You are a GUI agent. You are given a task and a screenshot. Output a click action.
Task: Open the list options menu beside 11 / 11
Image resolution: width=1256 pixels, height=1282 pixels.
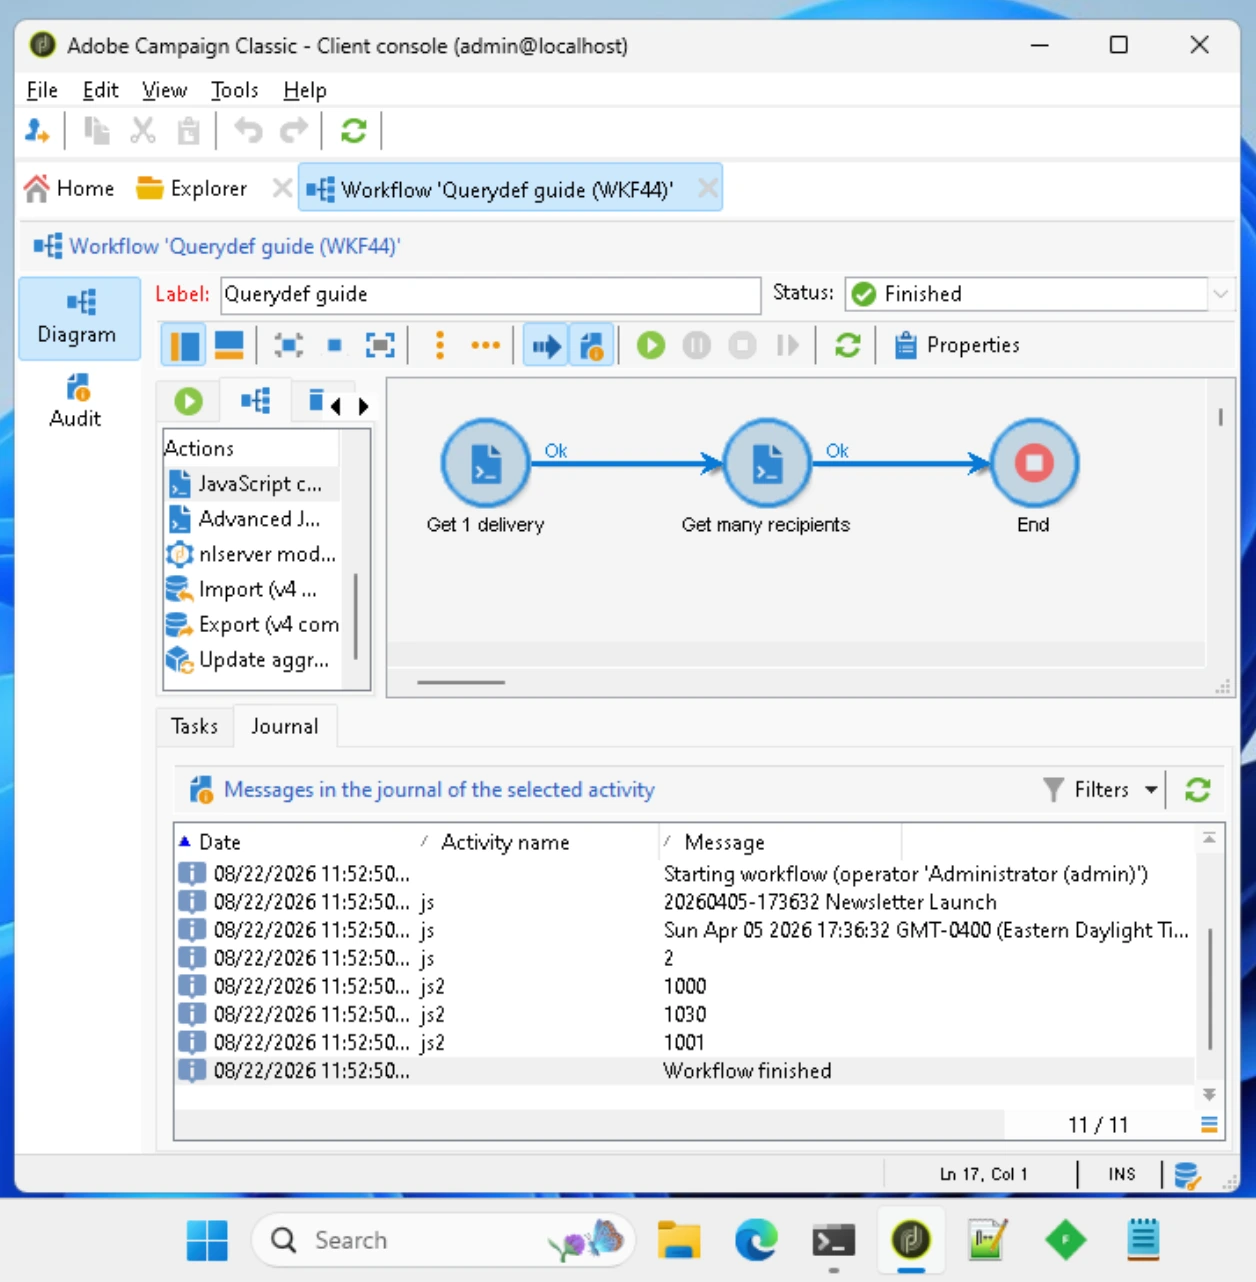1209,1125
